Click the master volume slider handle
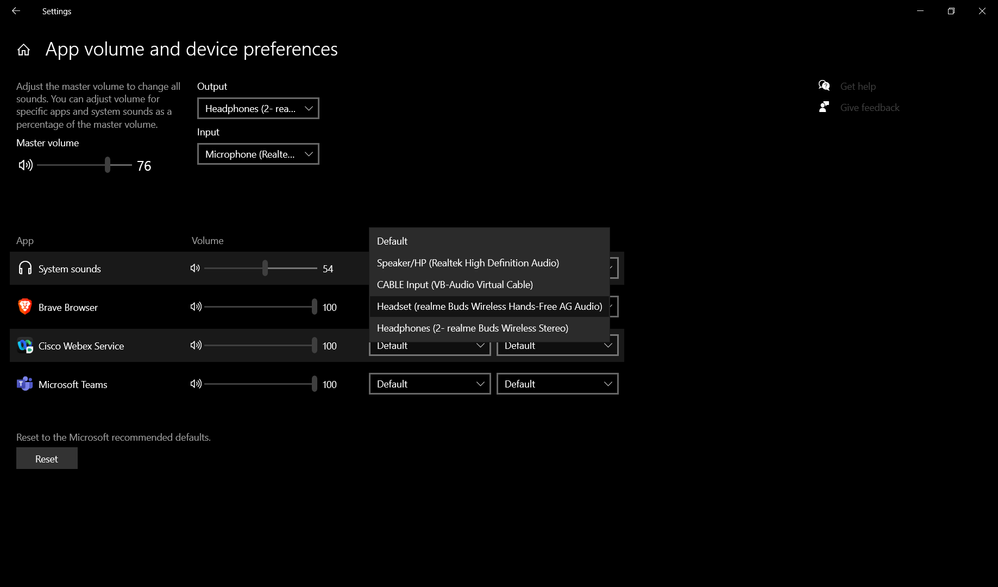The width and height of the screenshot is (998, 587). tap(108, 166)
